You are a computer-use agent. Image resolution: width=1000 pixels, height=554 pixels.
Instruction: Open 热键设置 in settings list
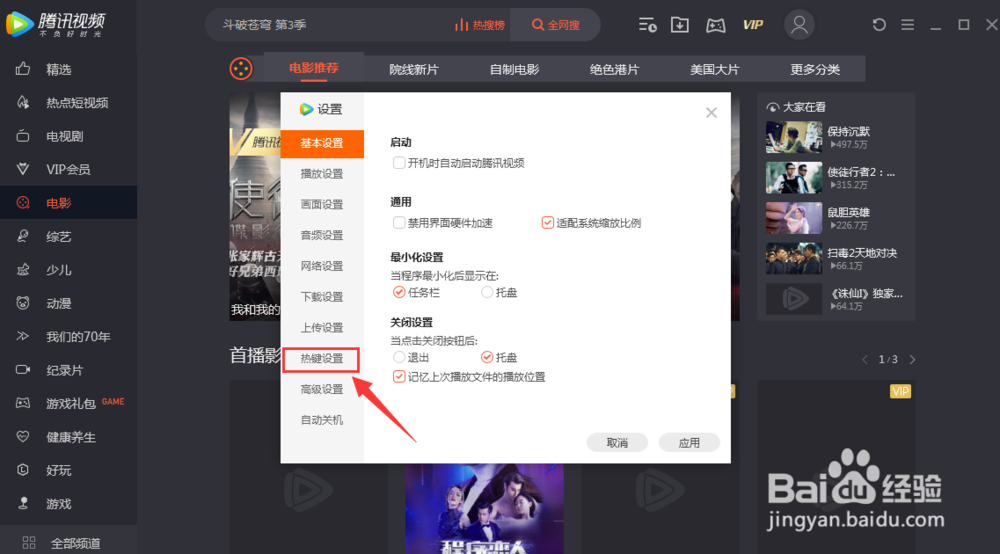click(x=322, y=359)
